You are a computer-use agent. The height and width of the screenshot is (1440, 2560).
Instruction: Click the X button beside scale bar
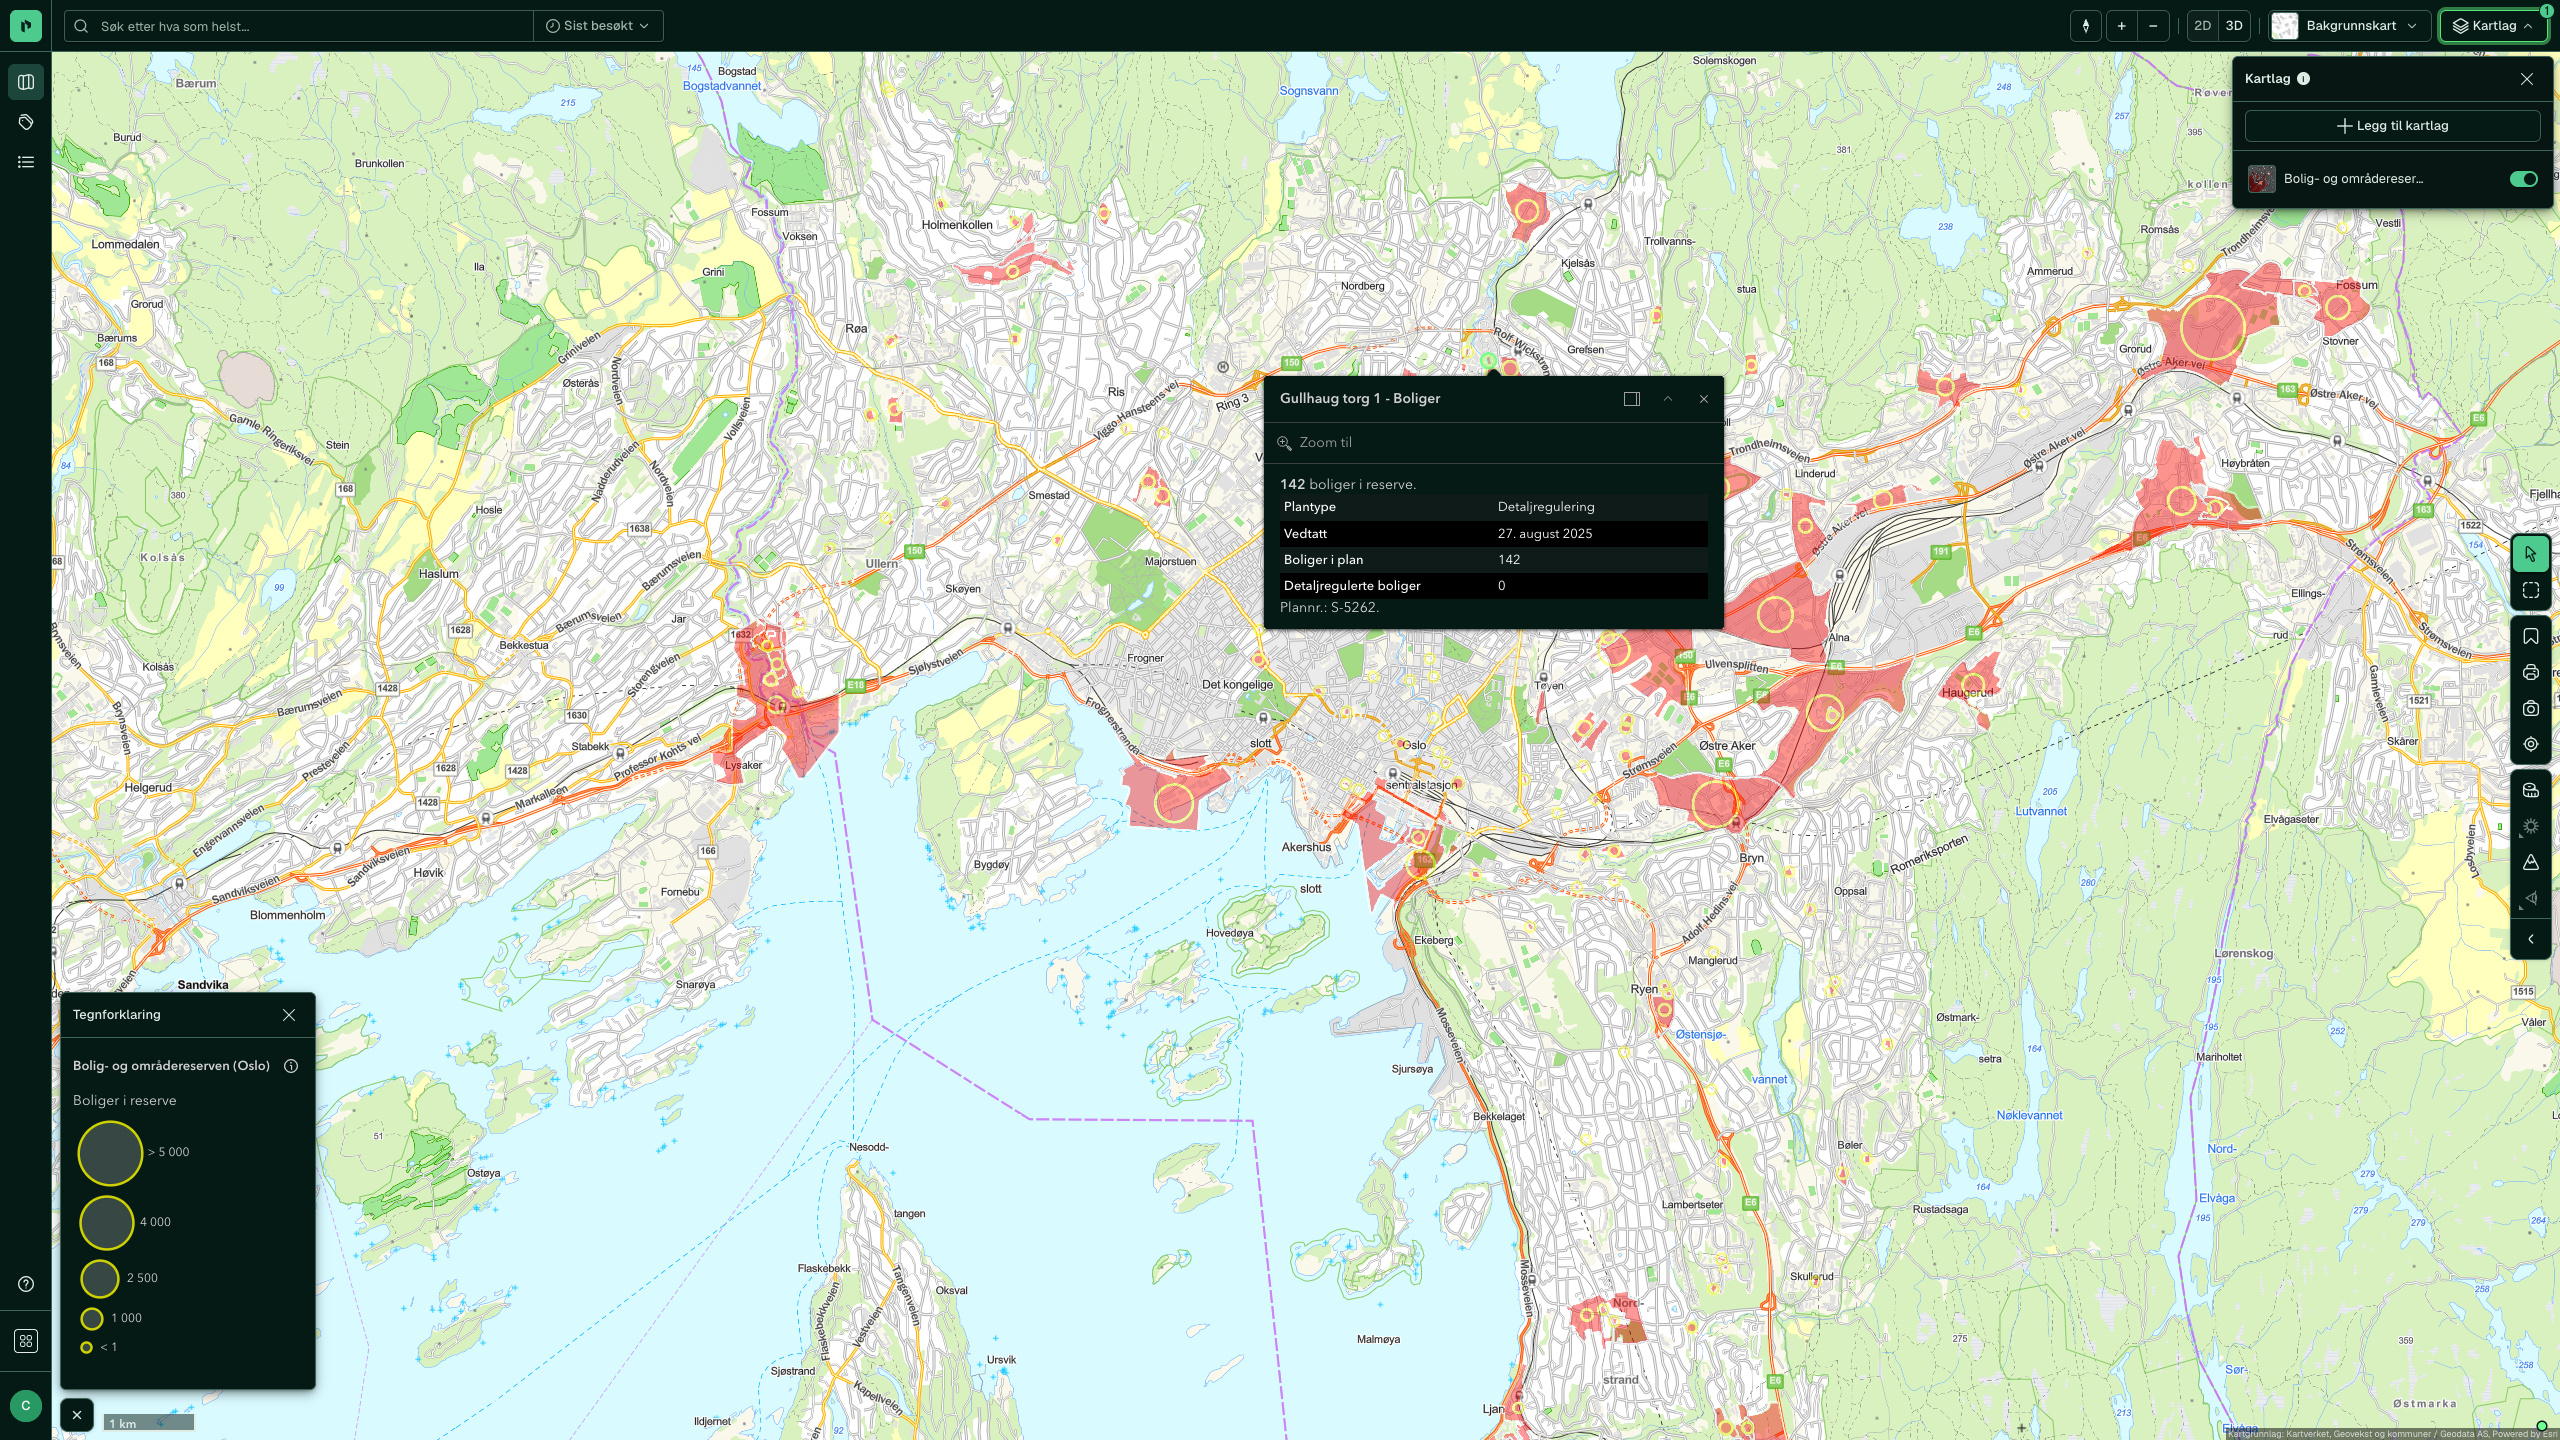click(x=77, y=1415)
